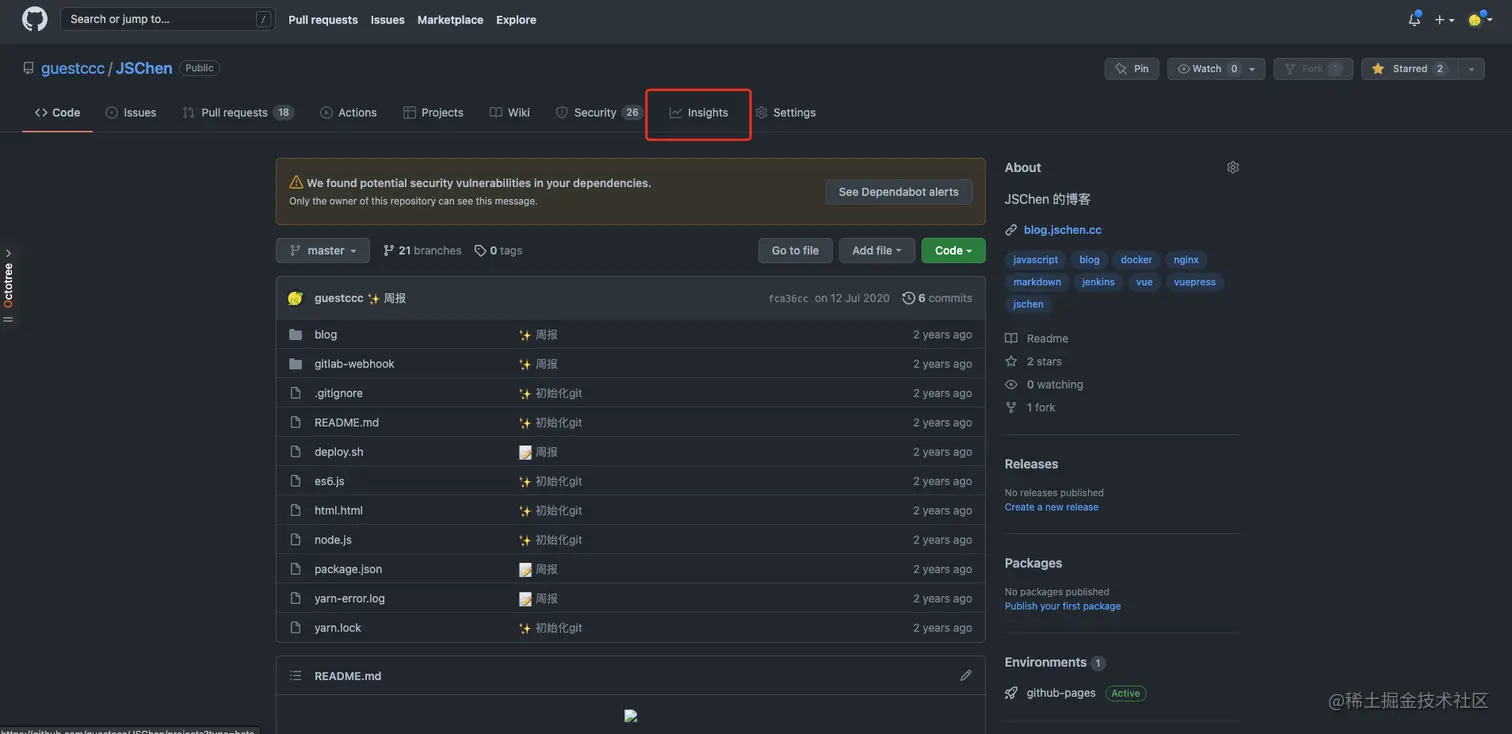Image resolution: width=1512 pixels, height=734 pixels.
Task: Click the commits history clock icon
Action: point(908,298)
